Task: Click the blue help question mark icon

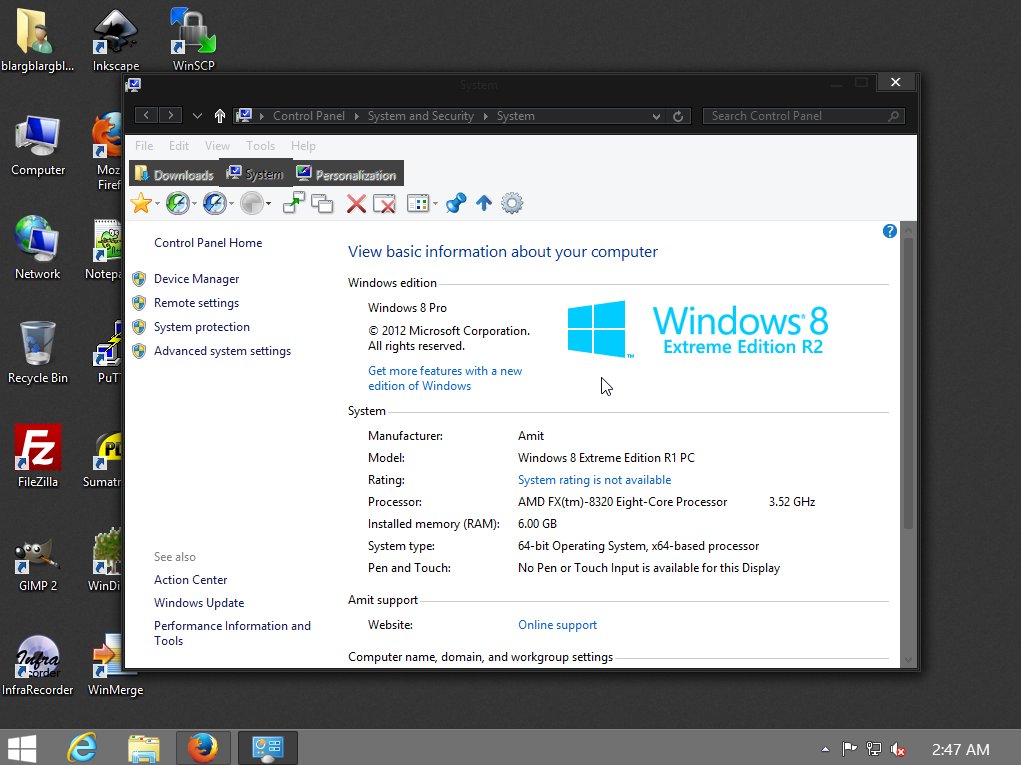Action: coord(889,231)
